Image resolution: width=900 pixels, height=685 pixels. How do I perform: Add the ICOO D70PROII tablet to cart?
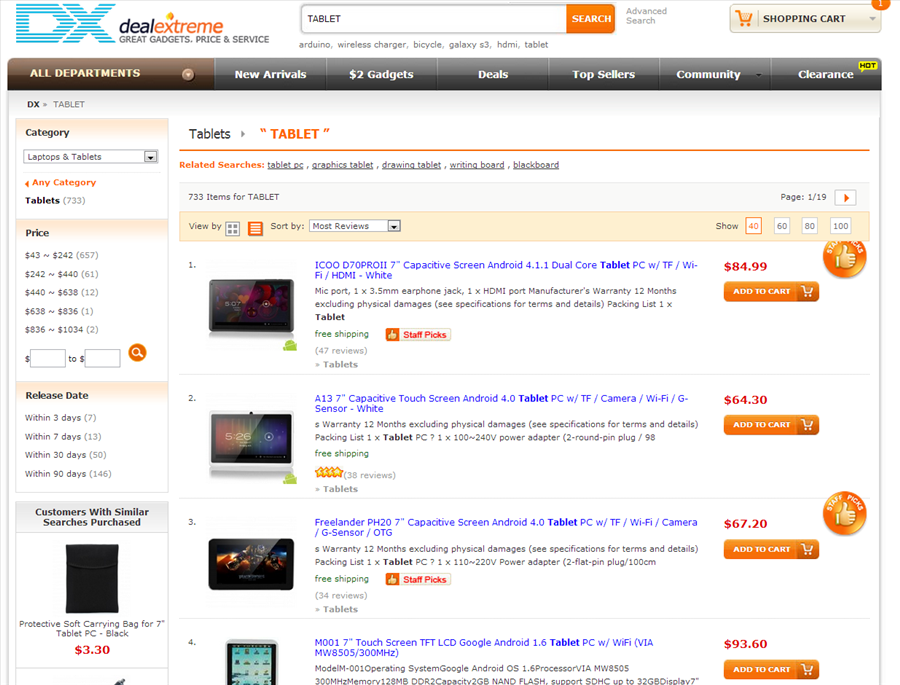pos(771,291)
